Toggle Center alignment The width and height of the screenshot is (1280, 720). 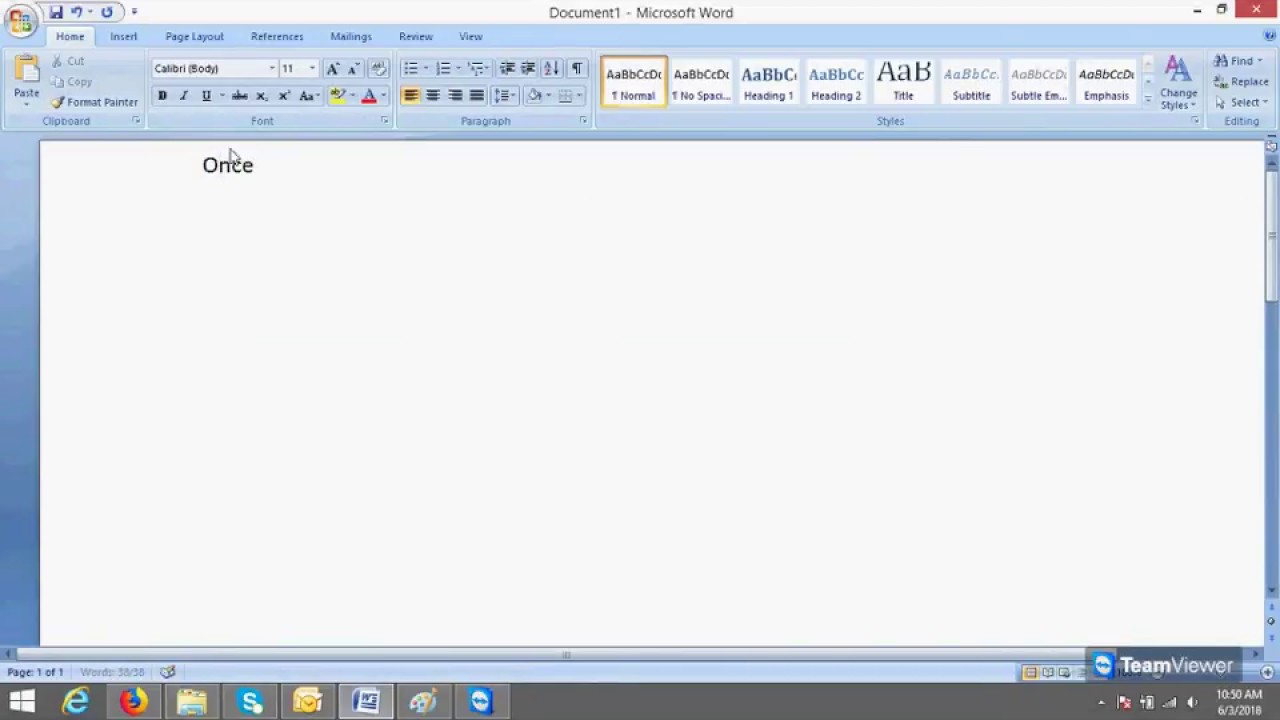point(433,96)
